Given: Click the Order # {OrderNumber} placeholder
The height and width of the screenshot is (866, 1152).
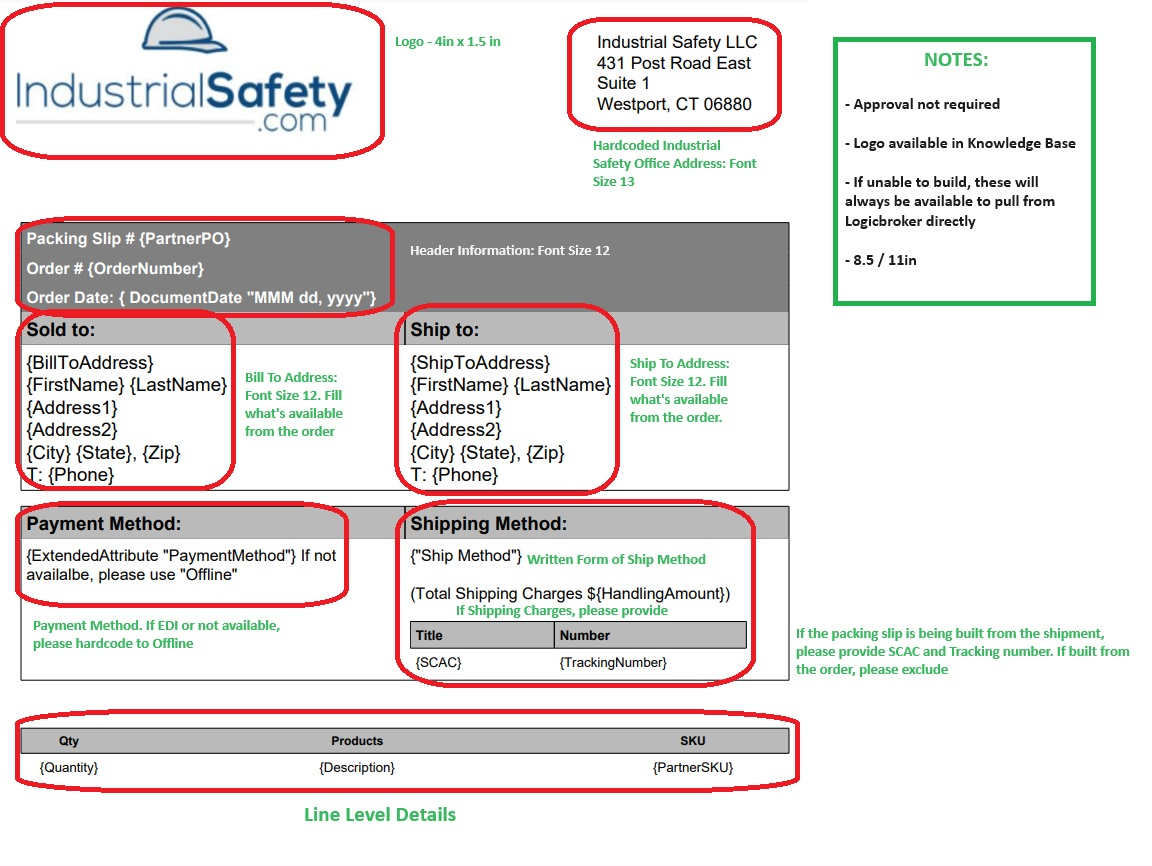Looking at the screenshot, I should pos(115,269).
